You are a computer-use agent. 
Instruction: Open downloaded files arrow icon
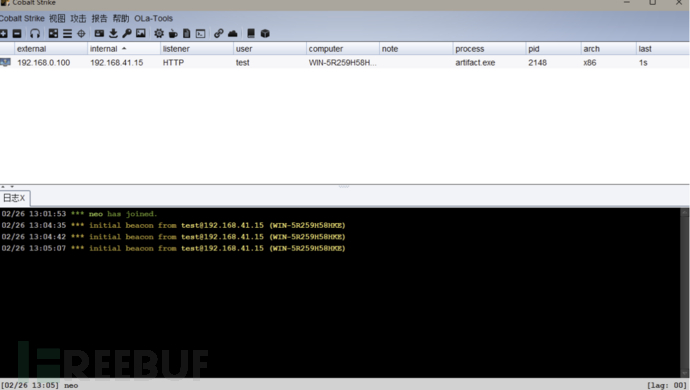pos(113,33)
